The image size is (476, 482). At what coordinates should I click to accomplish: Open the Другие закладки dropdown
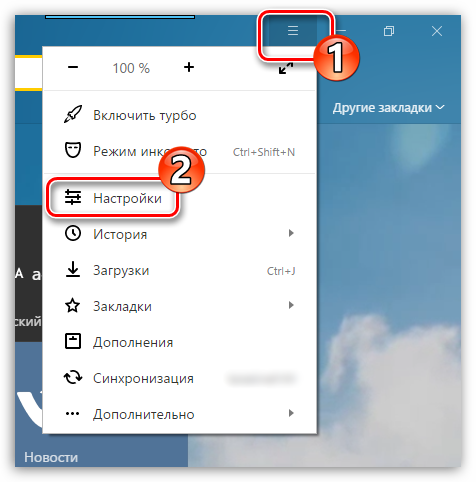click(389, 108)
